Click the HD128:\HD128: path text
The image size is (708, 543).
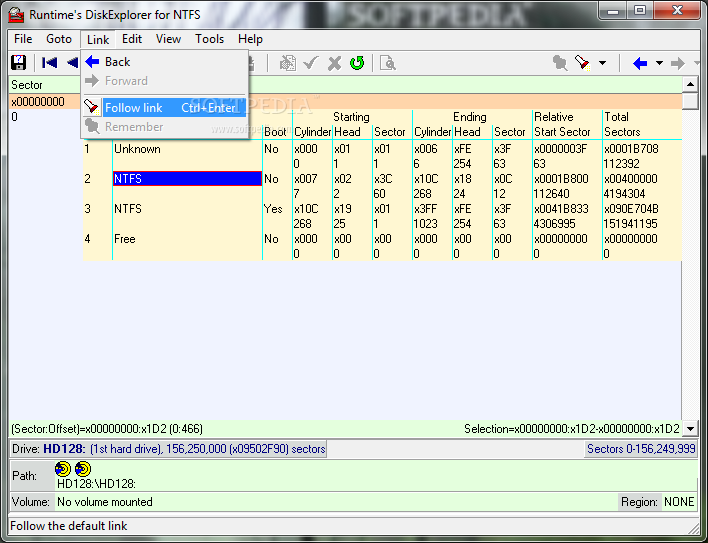click(96, 484)
